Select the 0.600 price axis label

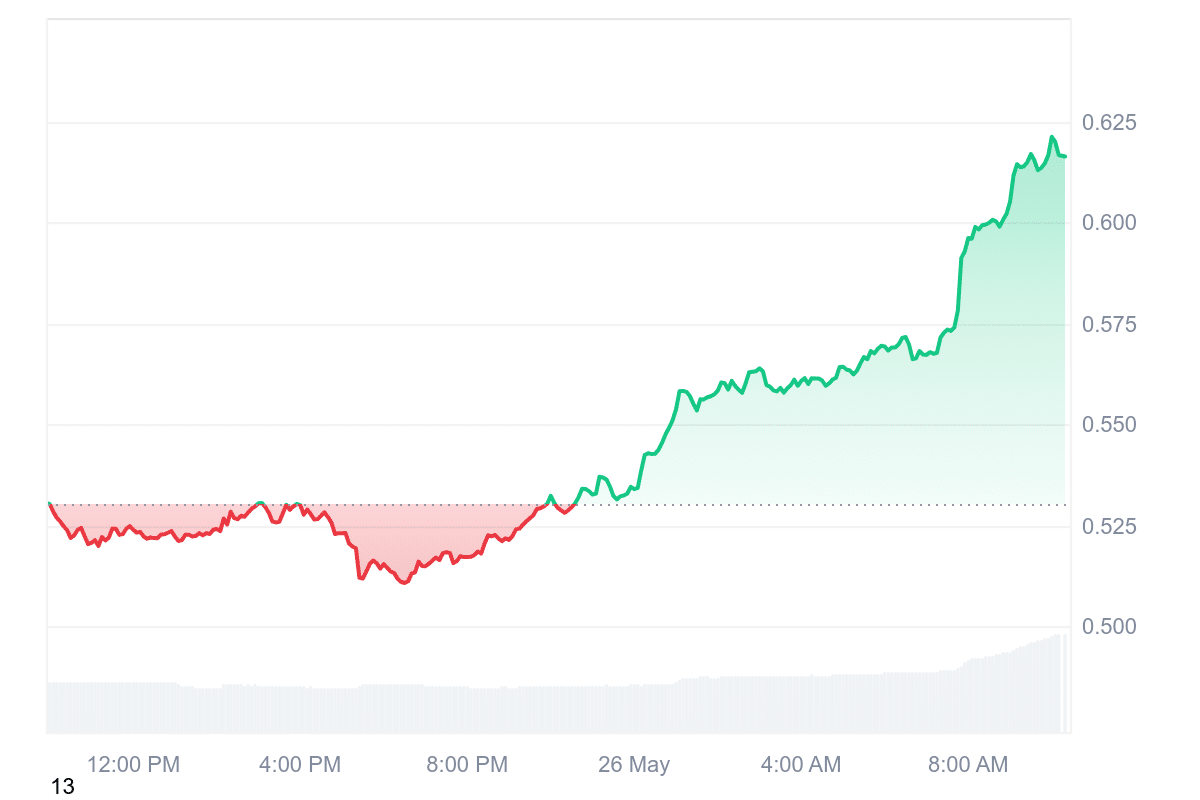pos(1110,222)
